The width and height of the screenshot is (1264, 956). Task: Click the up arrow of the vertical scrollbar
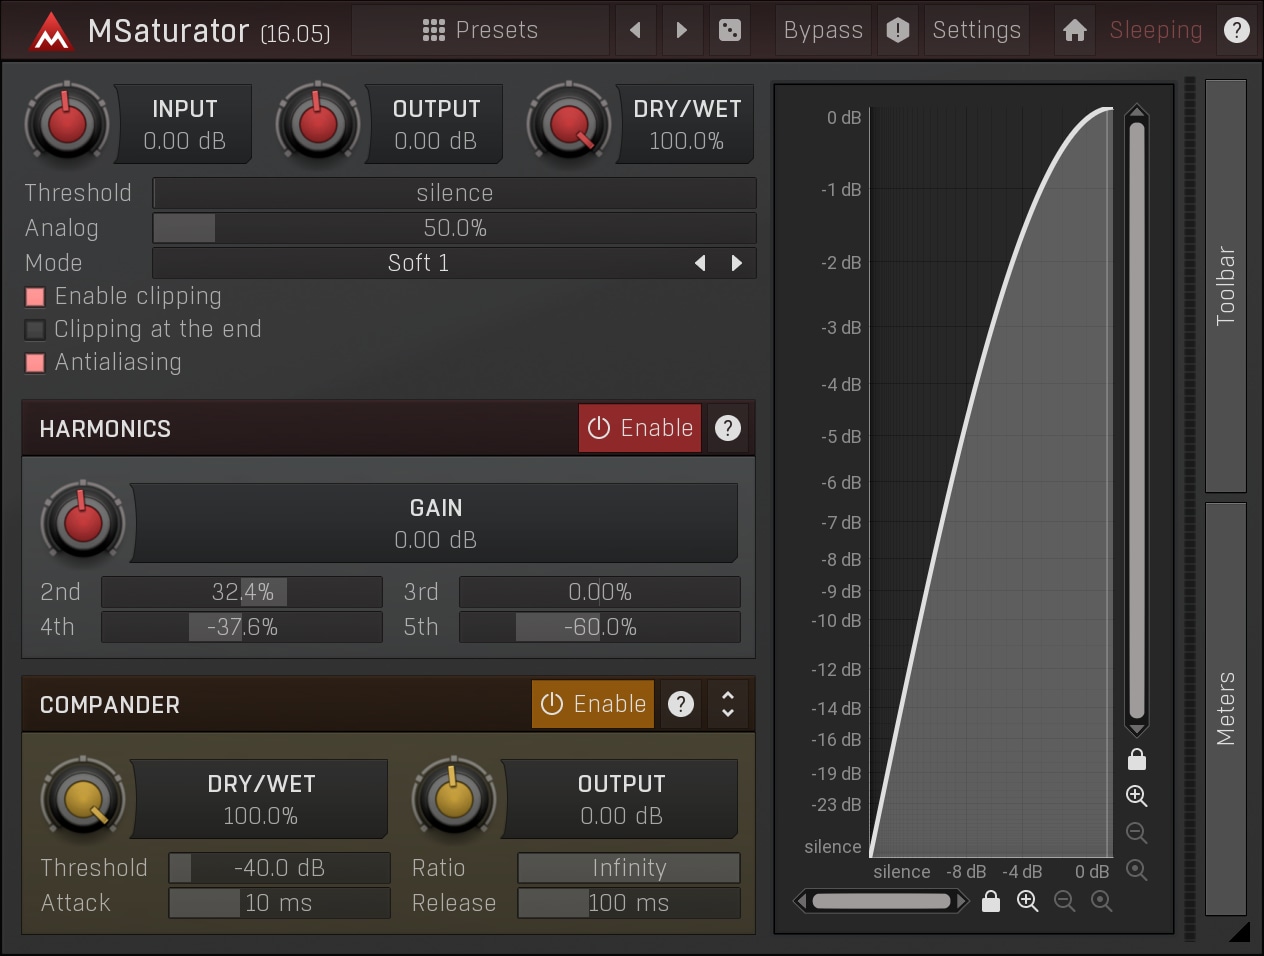pyautogui.click(x=1136, y=111)
